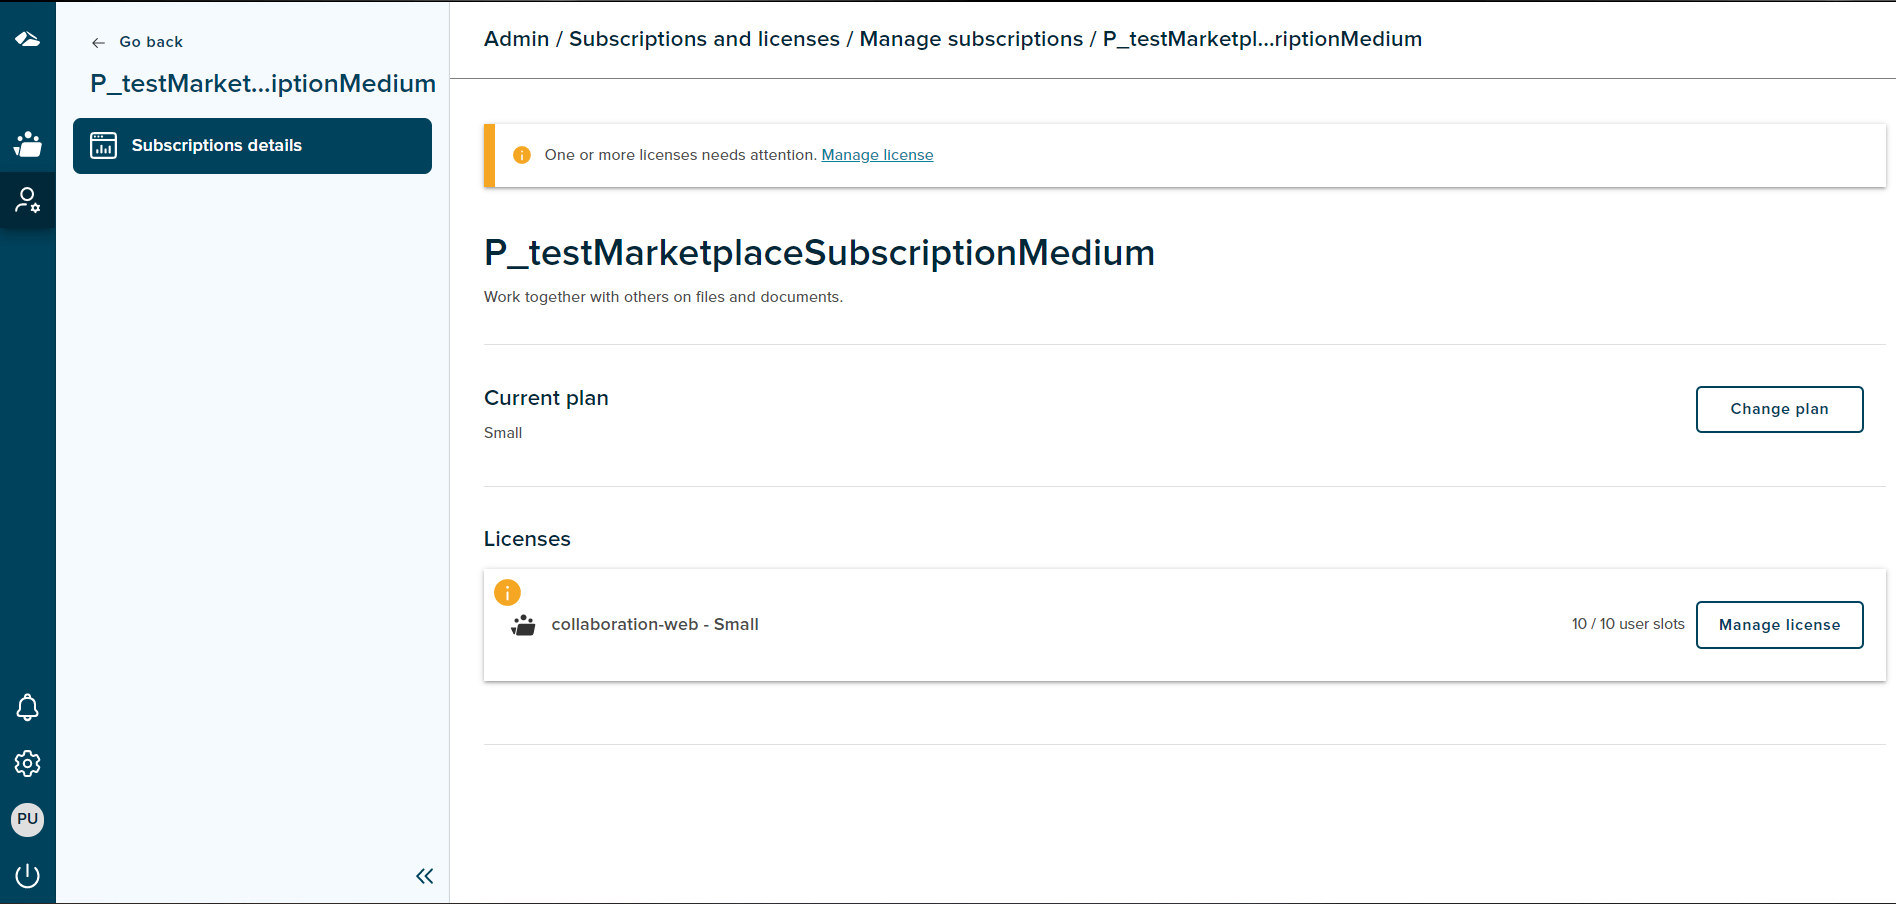Navigate to the Admin breadcrumb
The height and width of the screenshot is (904, 1896).
click(x=516, y=39)
